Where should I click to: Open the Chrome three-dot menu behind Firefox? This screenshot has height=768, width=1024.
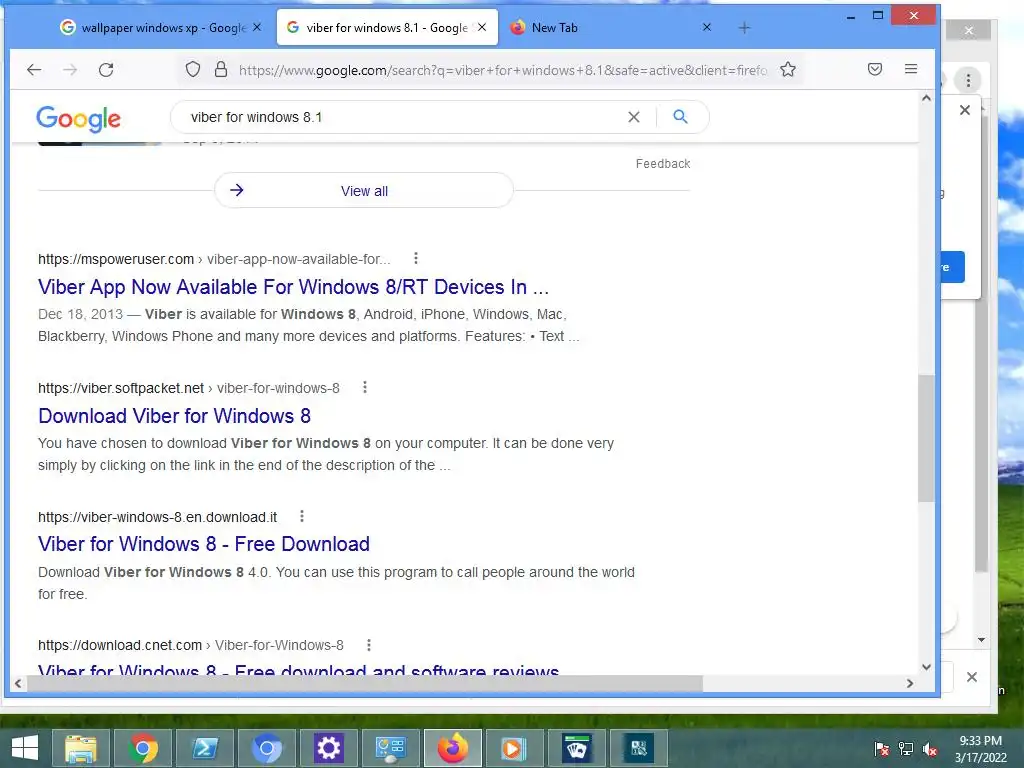pos(968,80)
